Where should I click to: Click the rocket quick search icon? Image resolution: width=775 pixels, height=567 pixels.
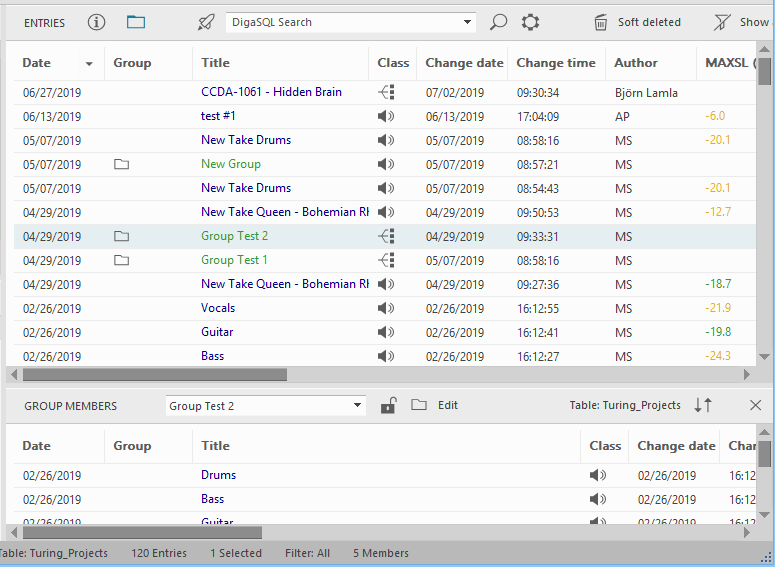[x=206, y=22]
